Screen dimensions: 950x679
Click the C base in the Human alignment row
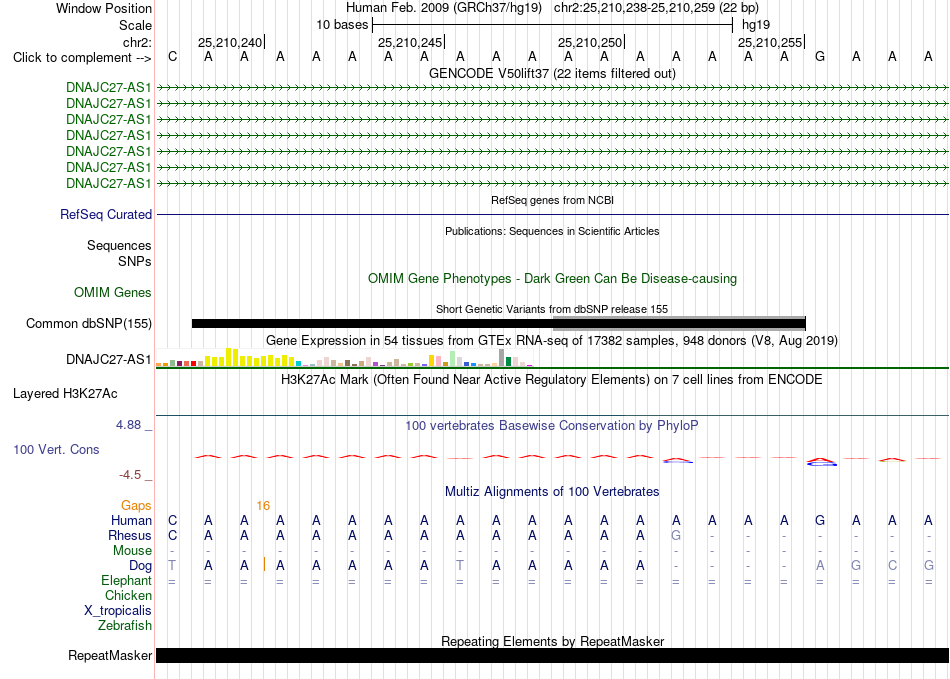tap(173, 520)
